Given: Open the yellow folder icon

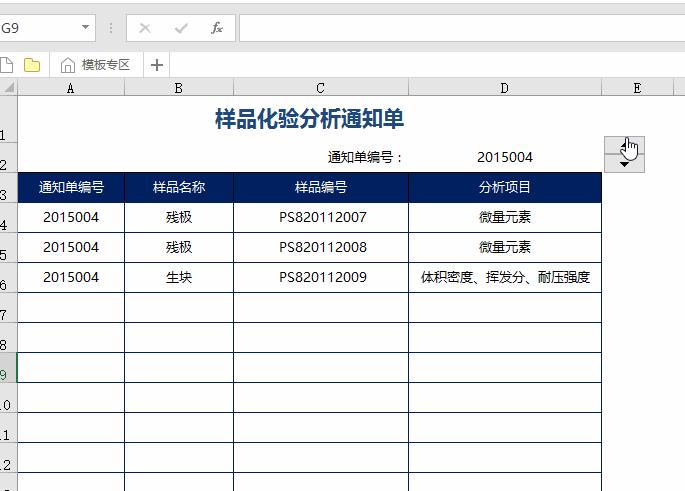Looking at the screenshot, I should pyautogui.click(x=32, y=65).
